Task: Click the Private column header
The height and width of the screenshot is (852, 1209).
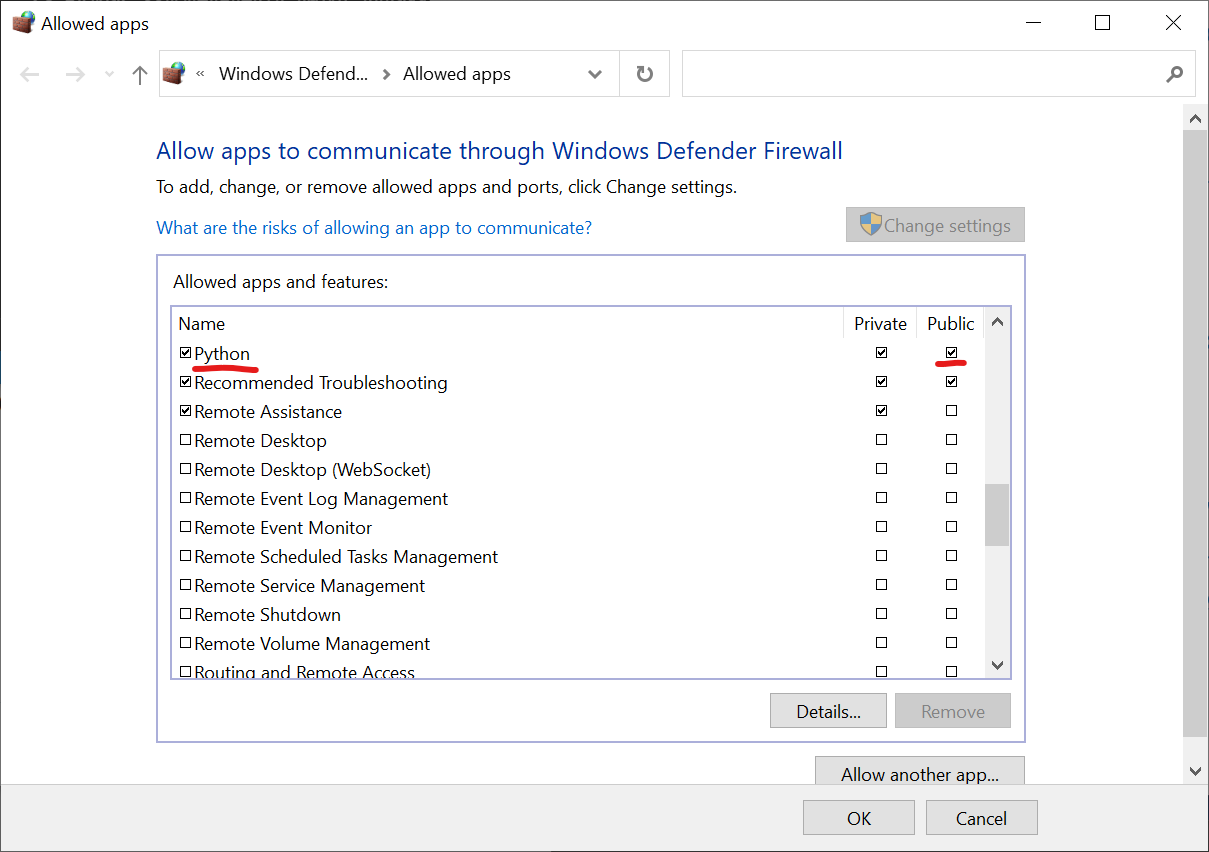Action: pyautogui.click(x=880, y=324)
